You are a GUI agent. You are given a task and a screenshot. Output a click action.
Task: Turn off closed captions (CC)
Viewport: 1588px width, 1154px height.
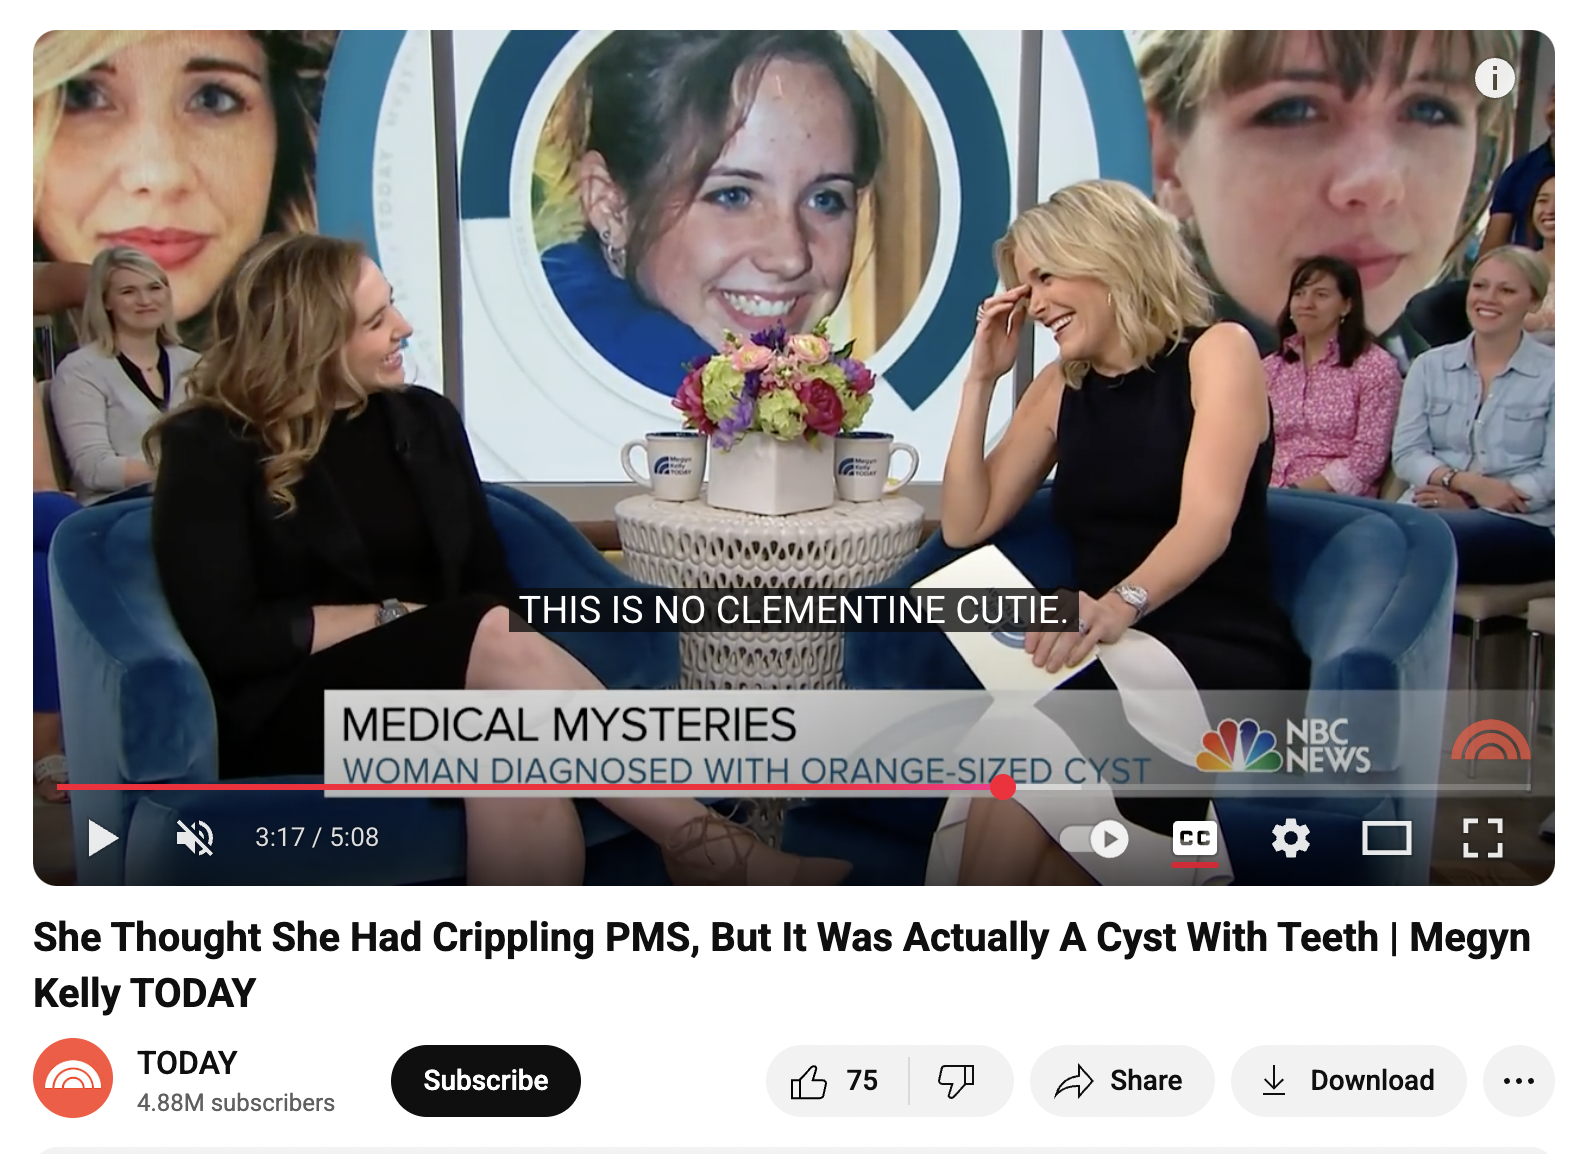click(x=1195, y=838)
